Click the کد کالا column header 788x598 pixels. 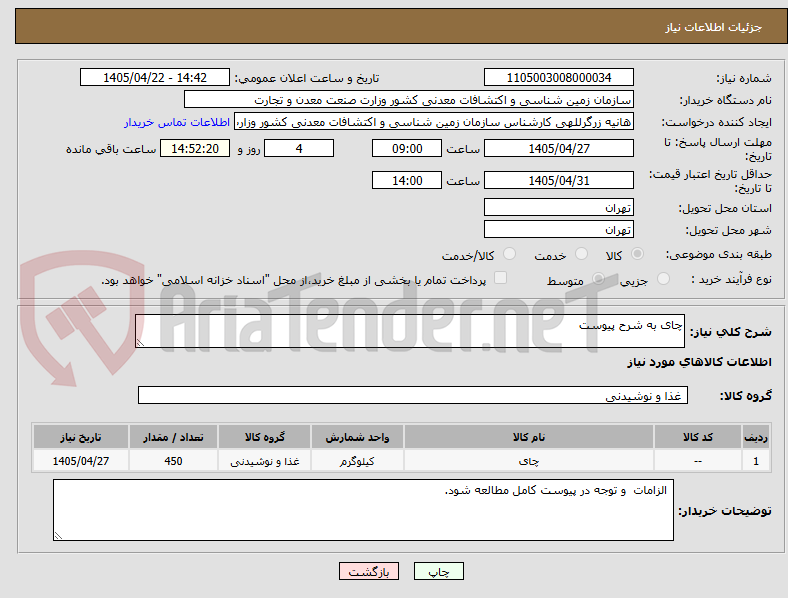[698, 437]
